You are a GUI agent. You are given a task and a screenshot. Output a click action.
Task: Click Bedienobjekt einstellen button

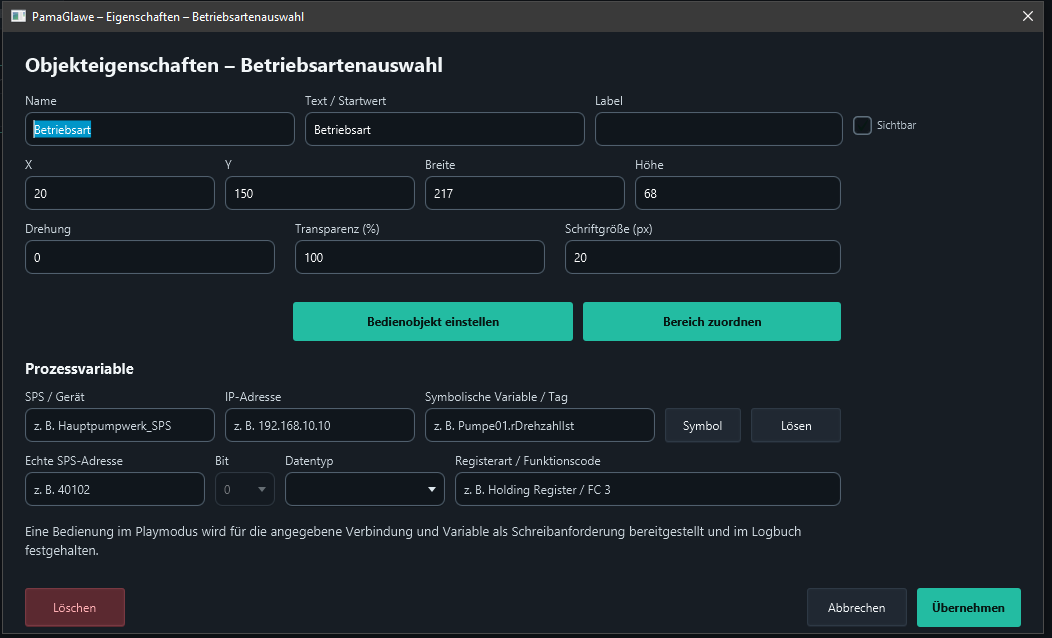433,321
